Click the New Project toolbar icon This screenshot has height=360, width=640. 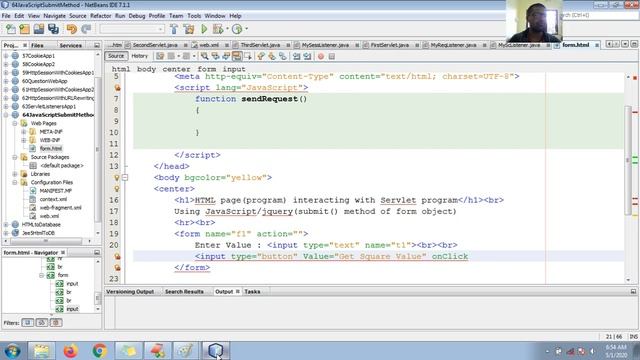(x=24, y=29)
